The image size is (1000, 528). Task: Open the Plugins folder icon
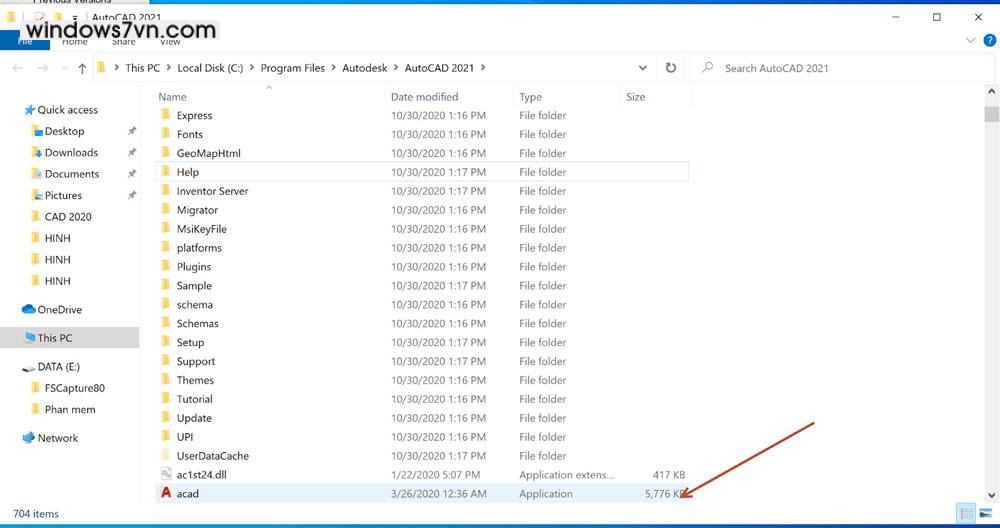coord(166,266)
